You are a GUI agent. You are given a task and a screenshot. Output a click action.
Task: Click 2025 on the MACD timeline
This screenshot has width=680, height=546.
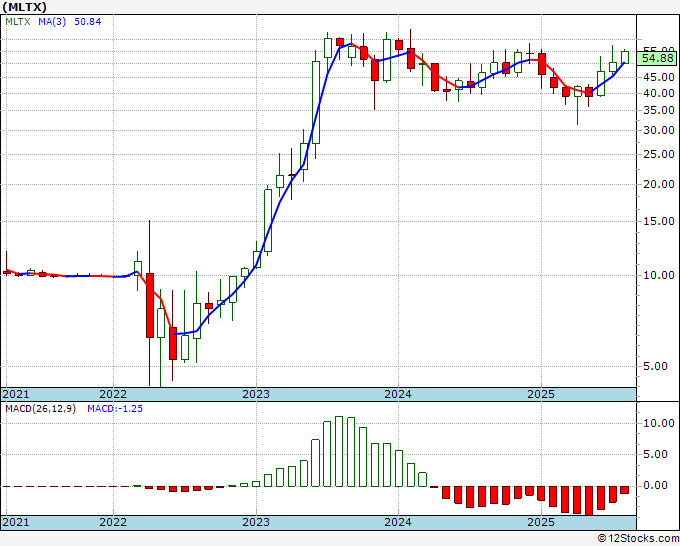[541, 522]
